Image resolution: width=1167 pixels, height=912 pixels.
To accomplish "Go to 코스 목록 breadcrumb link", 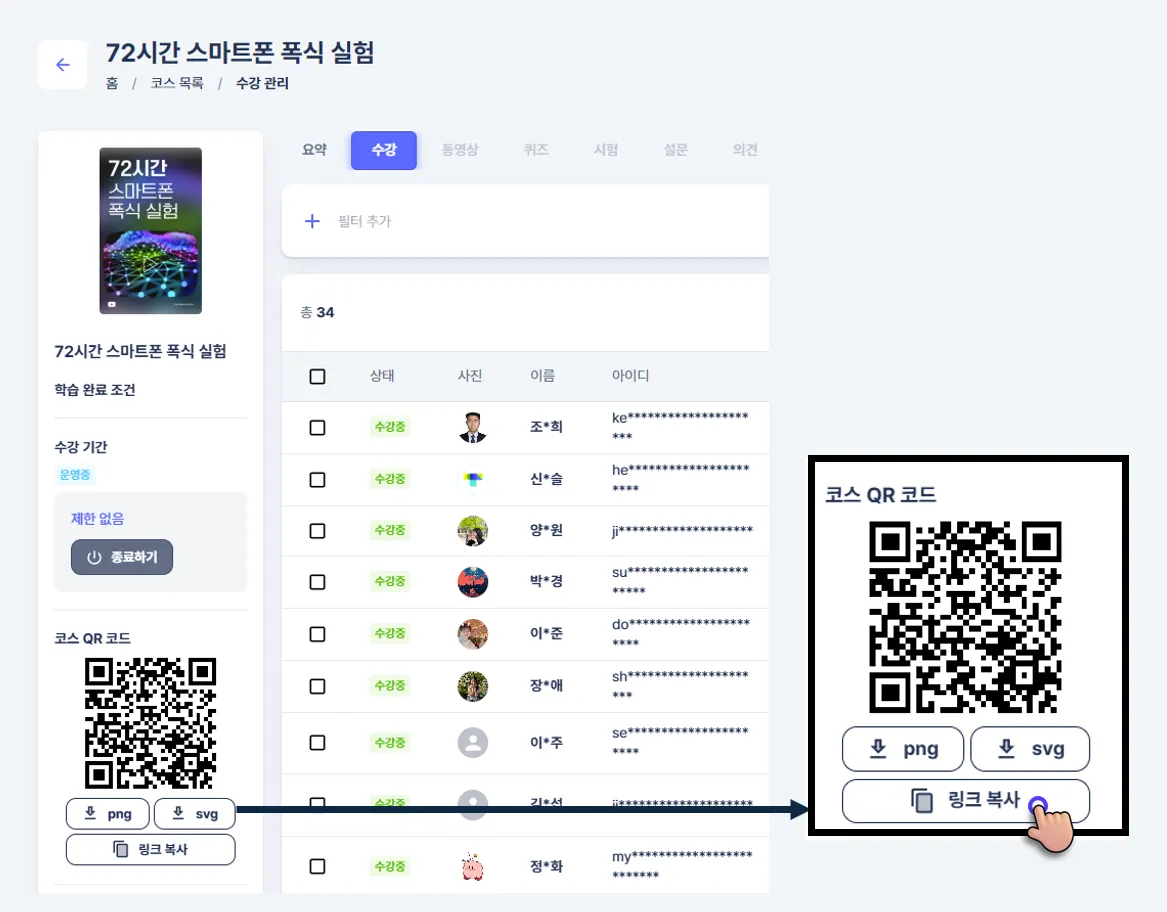I will point(177,83).
